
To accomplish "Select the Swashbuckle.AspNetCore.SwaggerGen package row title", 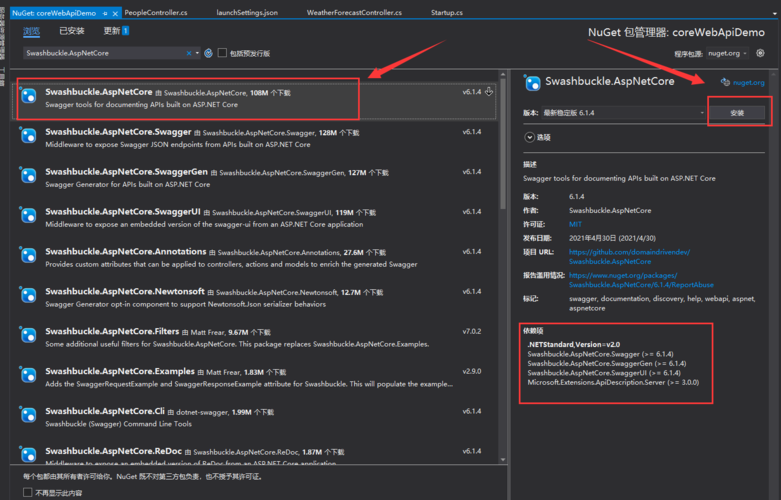I will (x=127, y=171).
